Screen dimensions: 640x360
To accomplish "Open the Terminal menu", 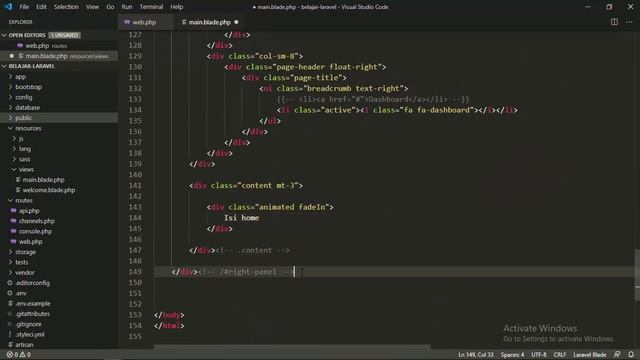I will coord(151,7).
